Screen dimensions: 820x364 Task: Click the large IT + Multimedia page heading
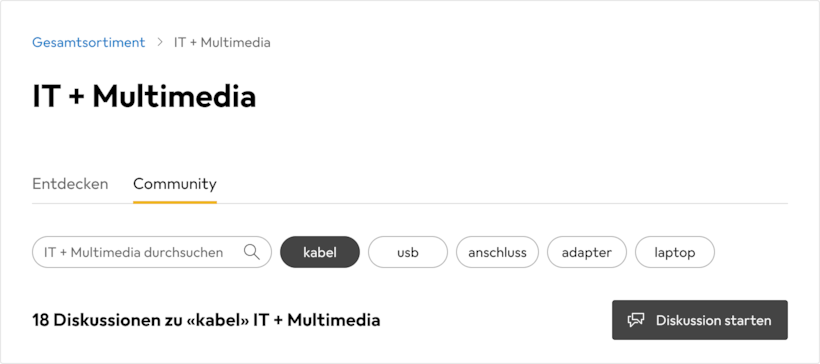click(144, 97)
